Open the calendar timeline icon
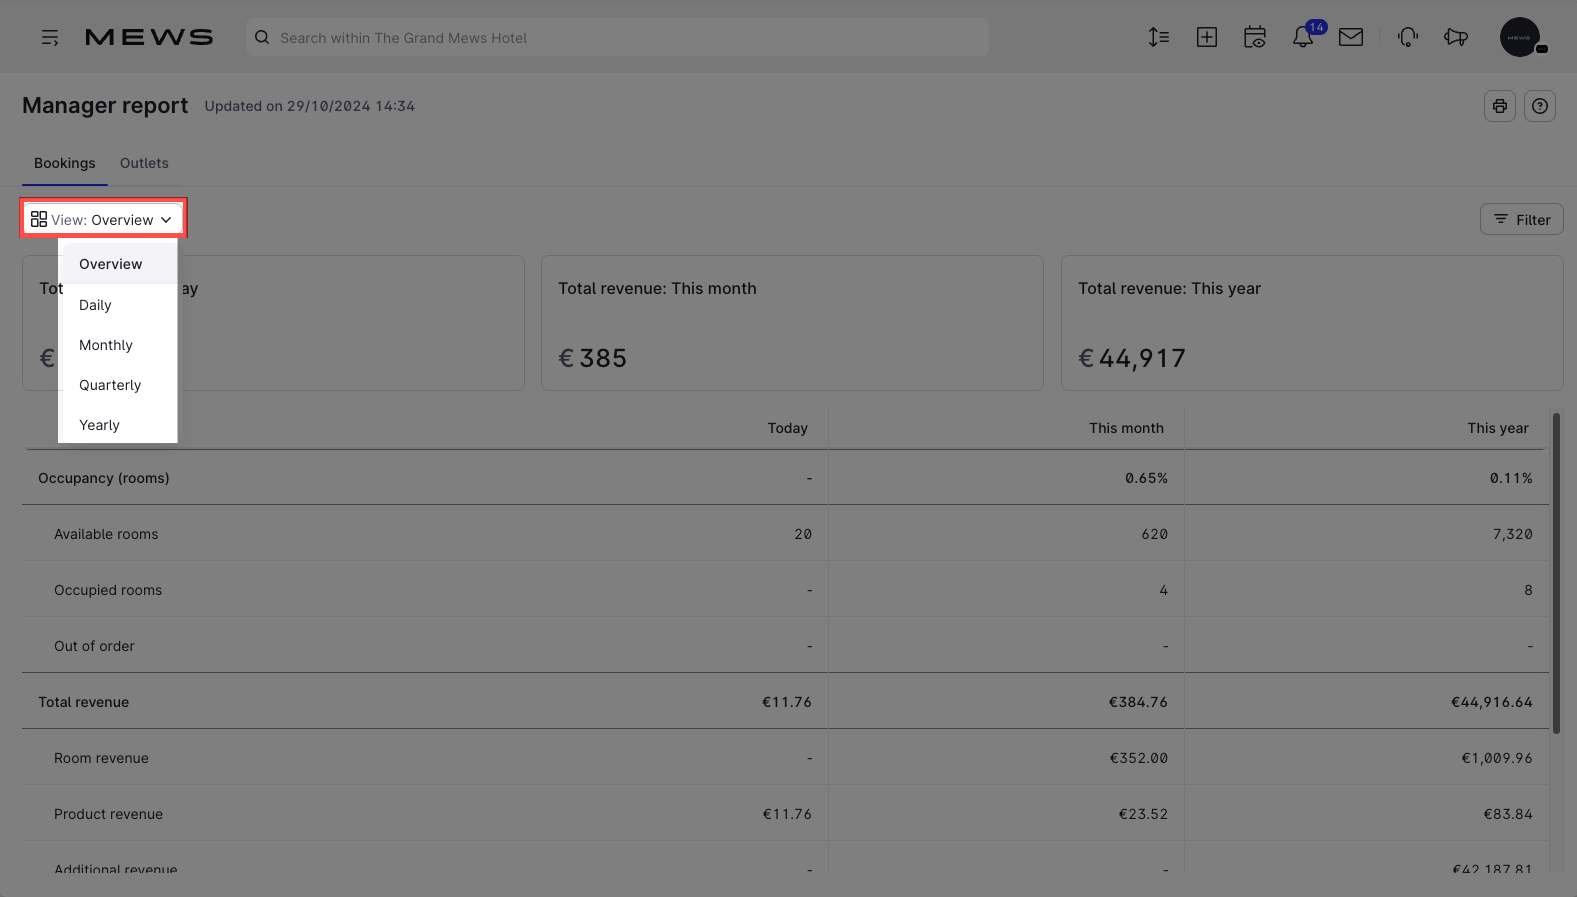The image size is (1577, 897). [1255, 38]
